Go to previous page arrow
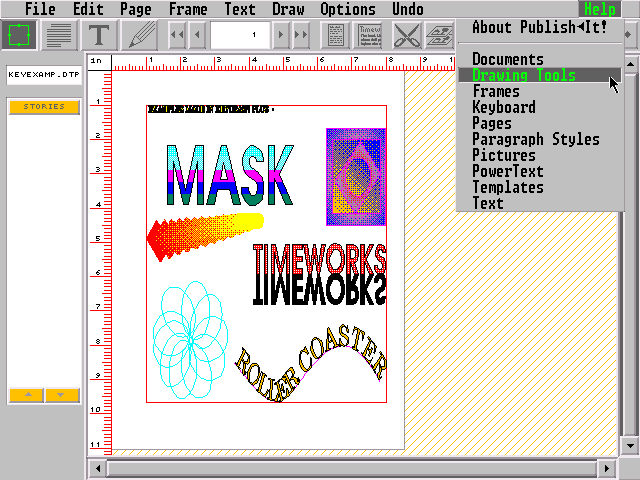The width and height of the screenshot is (640, 480). point(198,35)
